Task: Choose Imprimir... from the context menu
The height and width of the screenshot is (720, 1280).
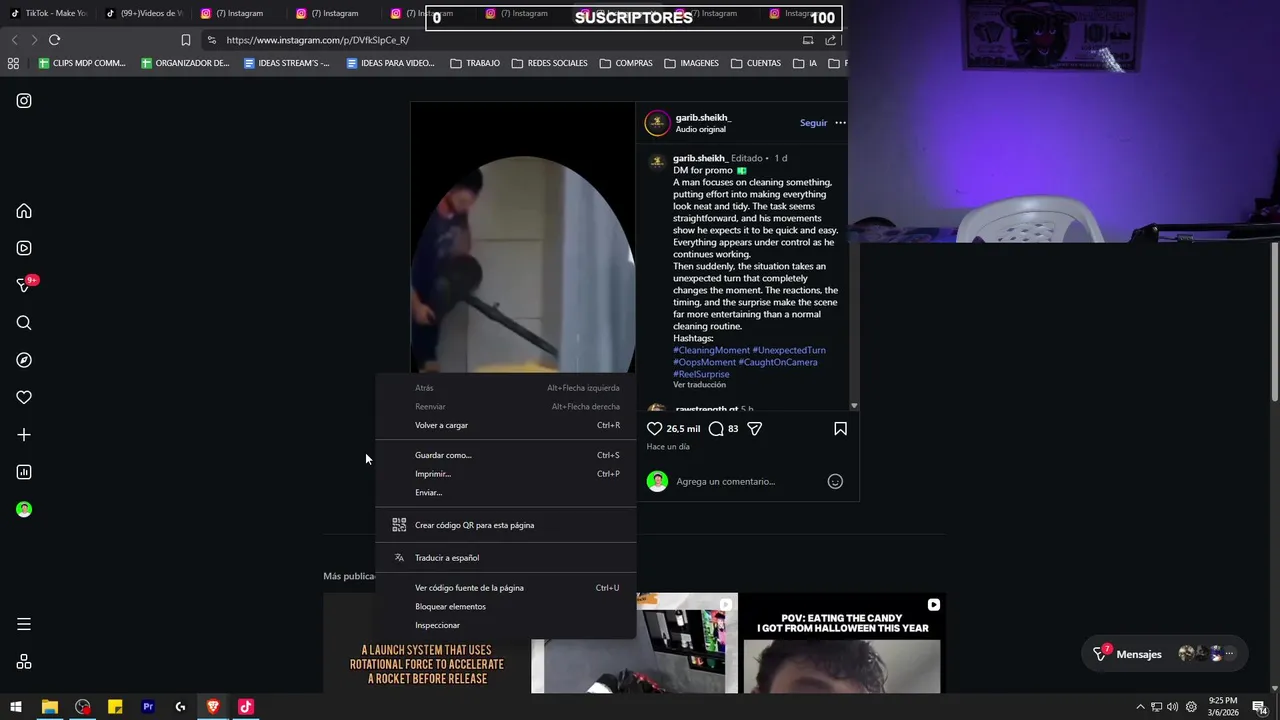Action: coord(505,474)
